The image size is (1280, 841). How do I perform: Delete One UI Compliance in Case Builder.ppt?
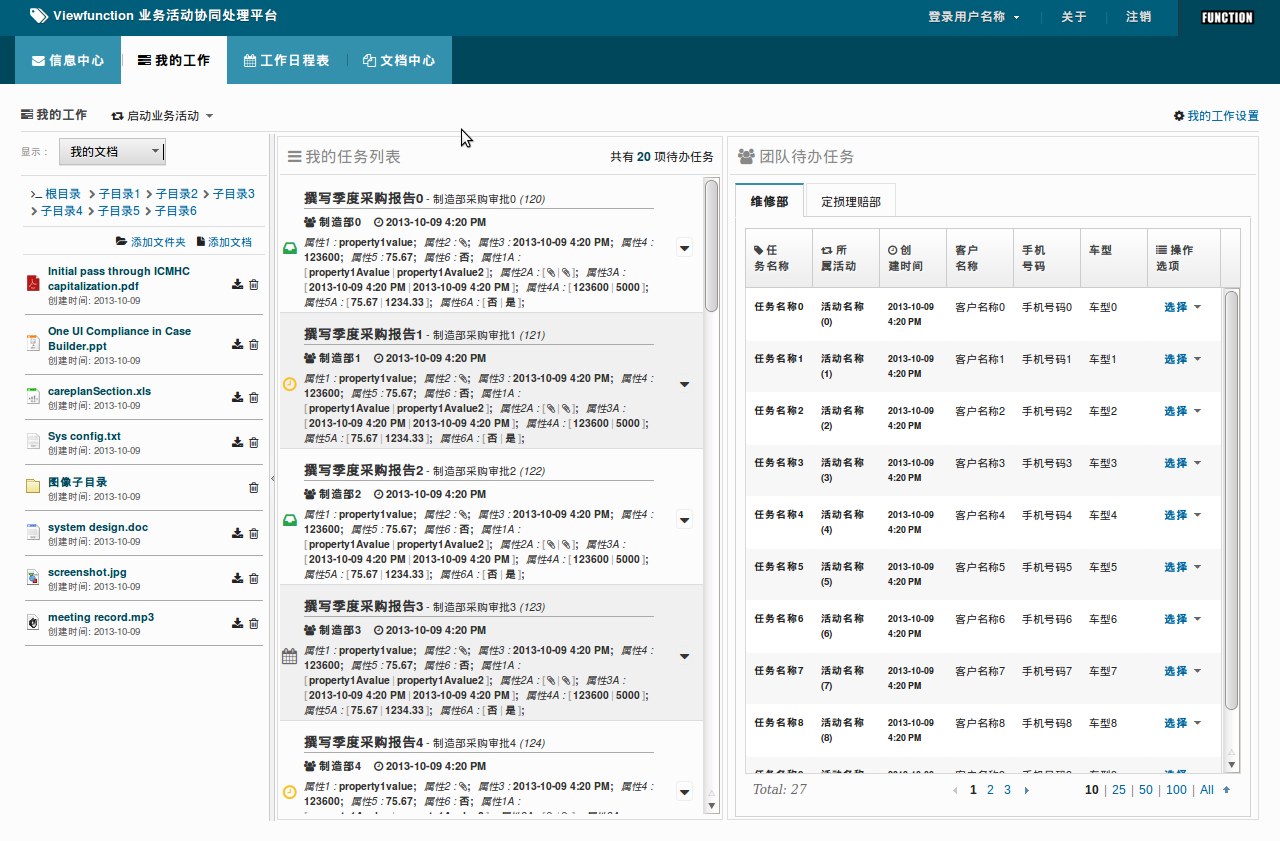pos(253,345)
